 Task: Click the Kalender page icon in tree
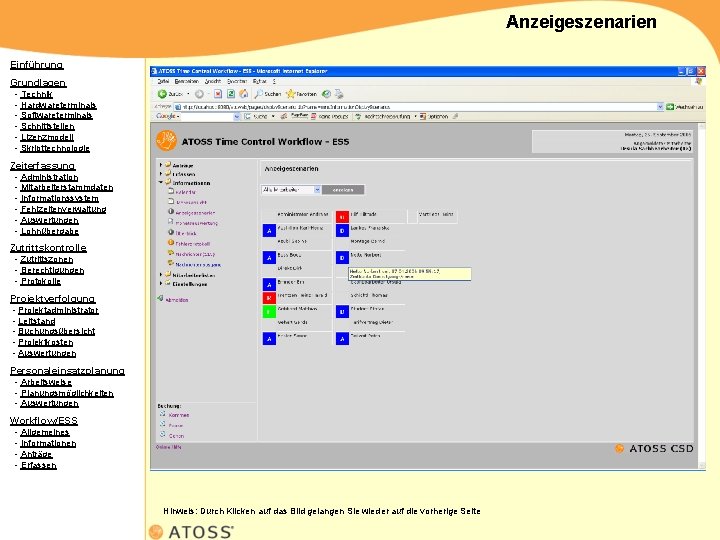171,191
